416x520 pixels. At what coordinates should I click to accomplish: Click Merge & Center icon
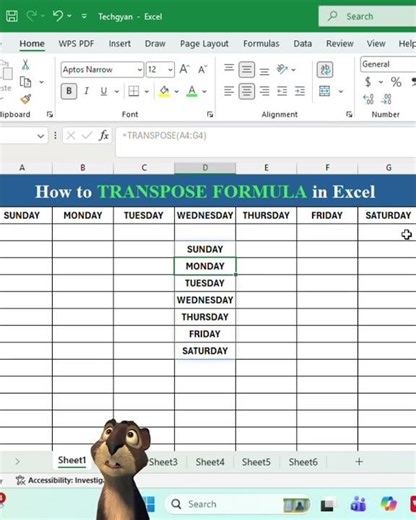[x=325, y=91]
